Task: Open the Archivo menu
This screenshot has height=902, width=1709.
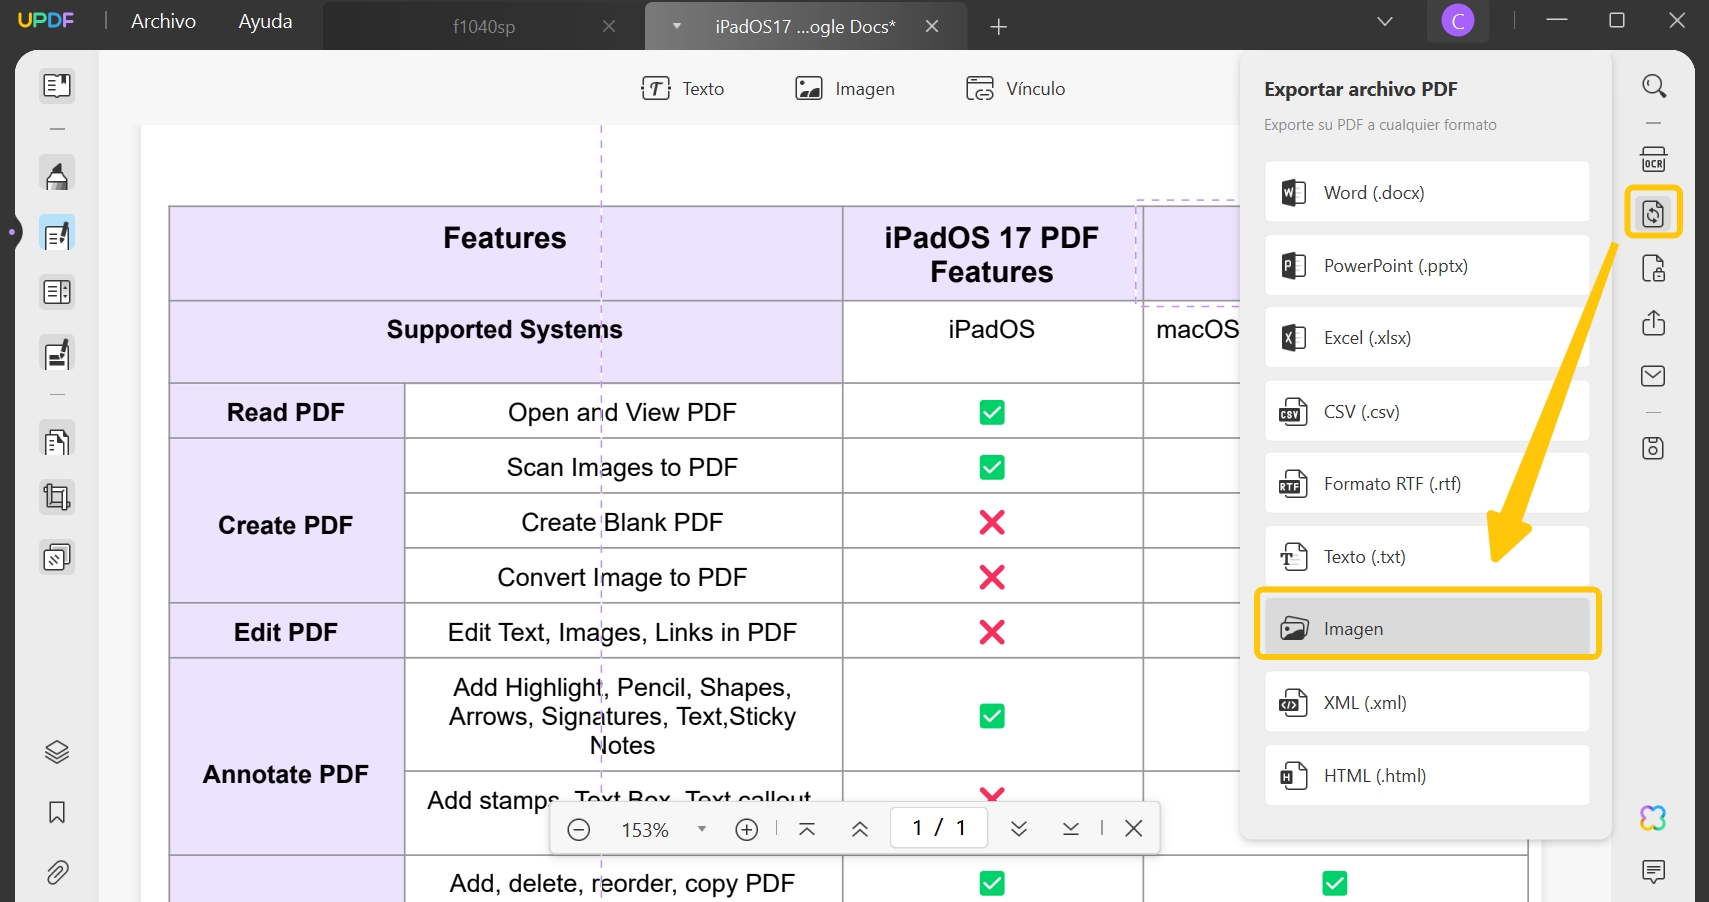Action: (x=163, y=21)
